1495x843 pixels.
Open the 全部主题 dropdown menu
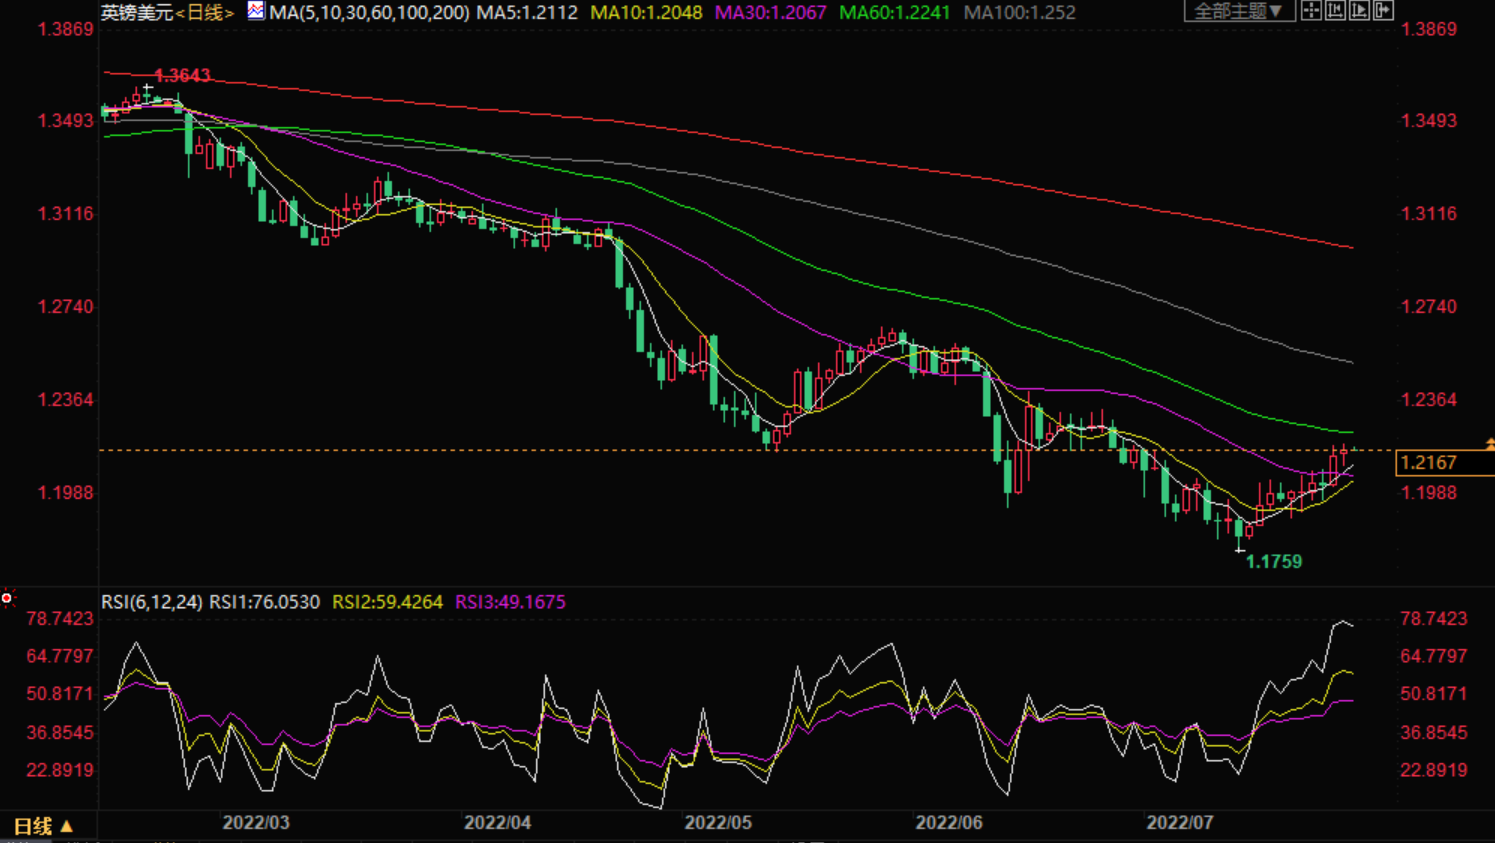[1238, 11]
